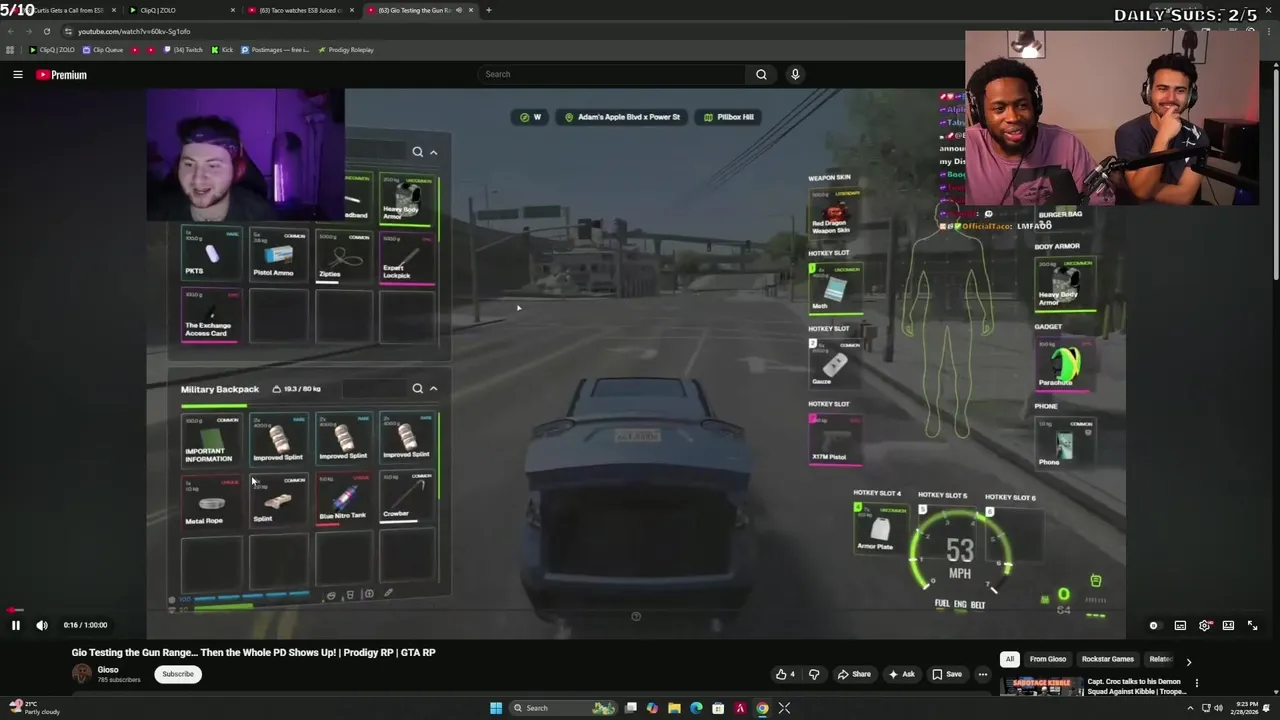Click the Crowbar inventory item
The image size is (1280, 720).
406,500
